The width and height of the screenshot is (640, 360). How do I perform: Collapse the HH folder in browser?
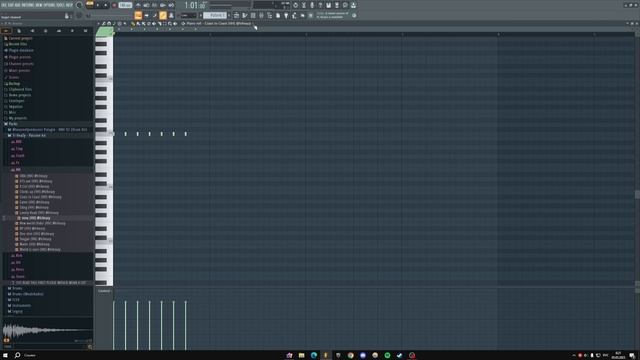[18, 169]
